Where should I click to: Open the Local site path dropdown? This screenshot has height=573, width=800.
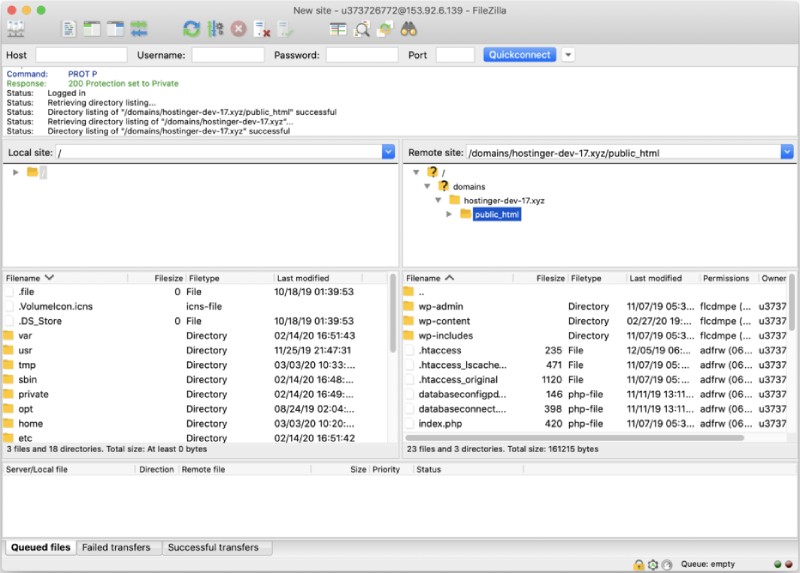[x=388, y=152]
